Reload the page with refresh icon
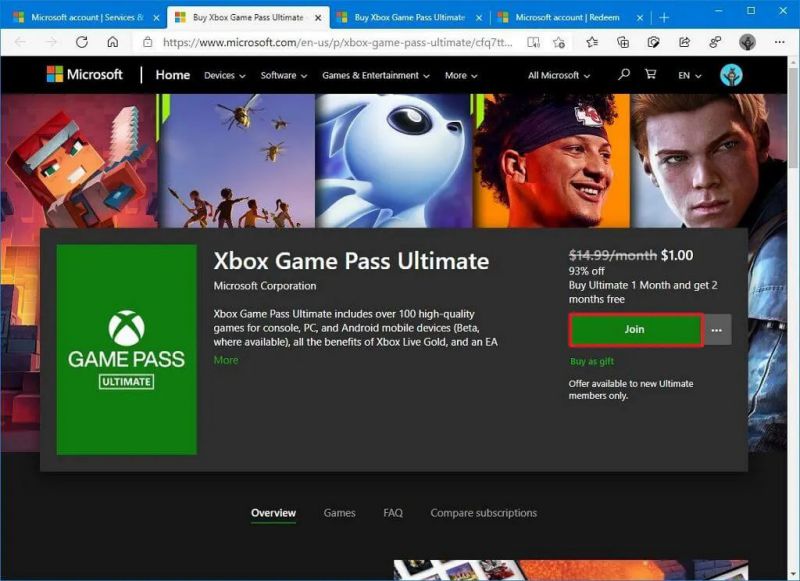This screenshot has height=581, width=800. click(x=82, y=42)
